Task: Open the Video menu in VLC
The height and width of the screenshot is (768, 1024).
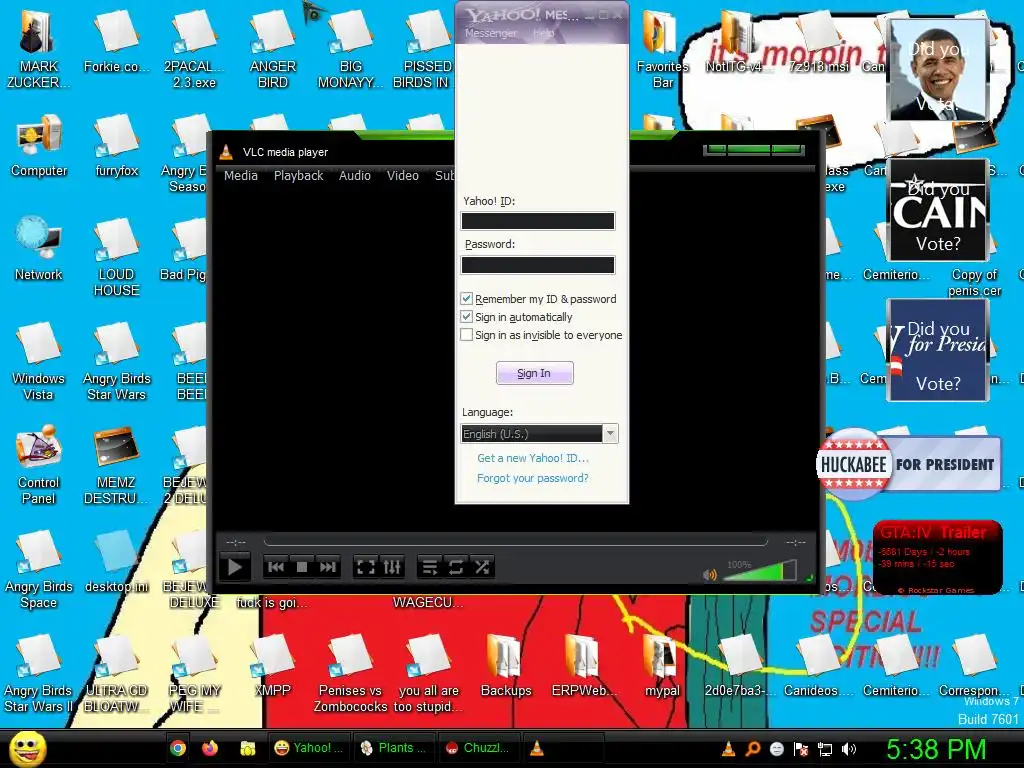Action: (402, 176)
